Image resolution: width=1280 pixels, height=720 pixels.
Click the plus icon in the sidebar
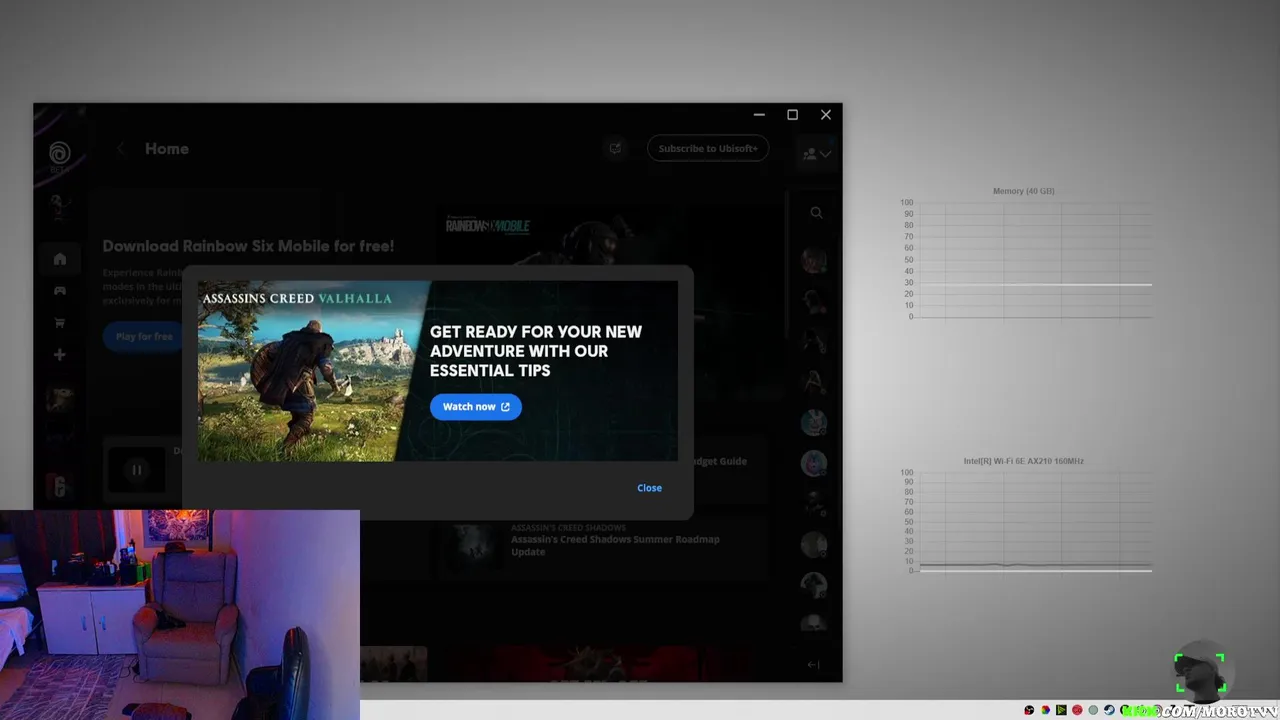[60, 355]
